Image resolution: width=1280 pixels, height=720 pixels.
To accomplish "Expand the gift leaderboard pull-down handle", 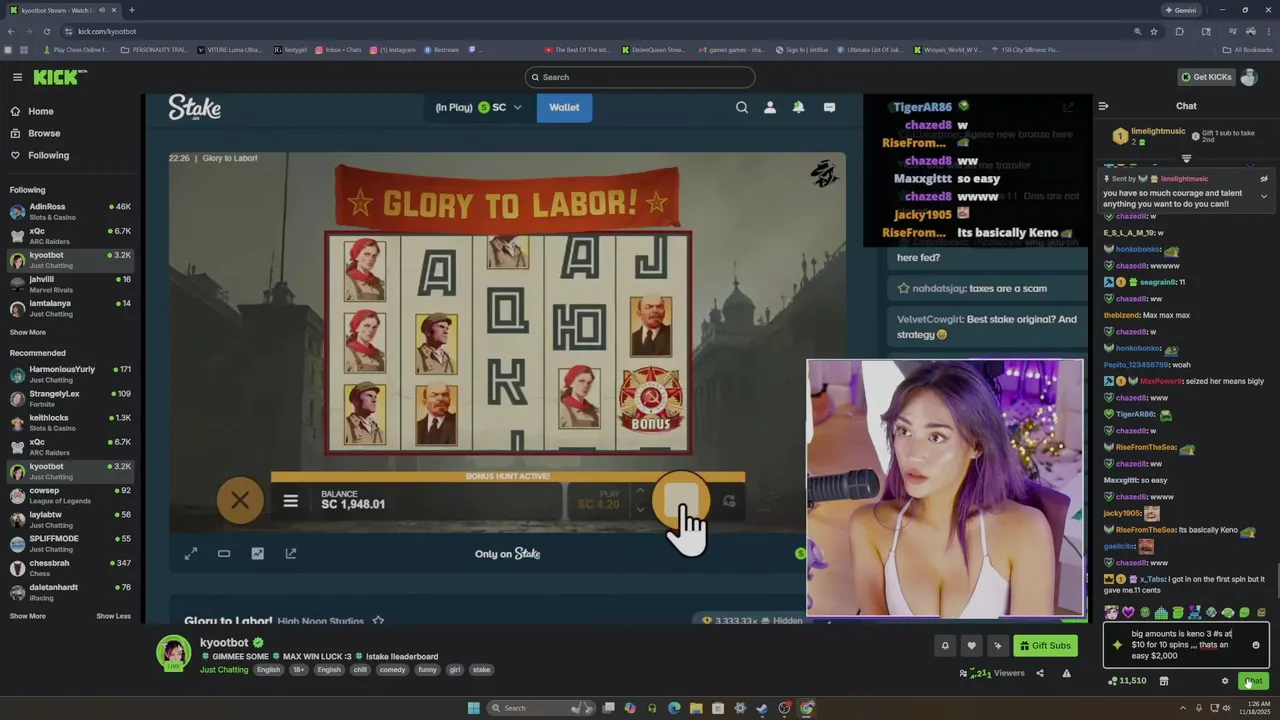I will [1186, 158].
